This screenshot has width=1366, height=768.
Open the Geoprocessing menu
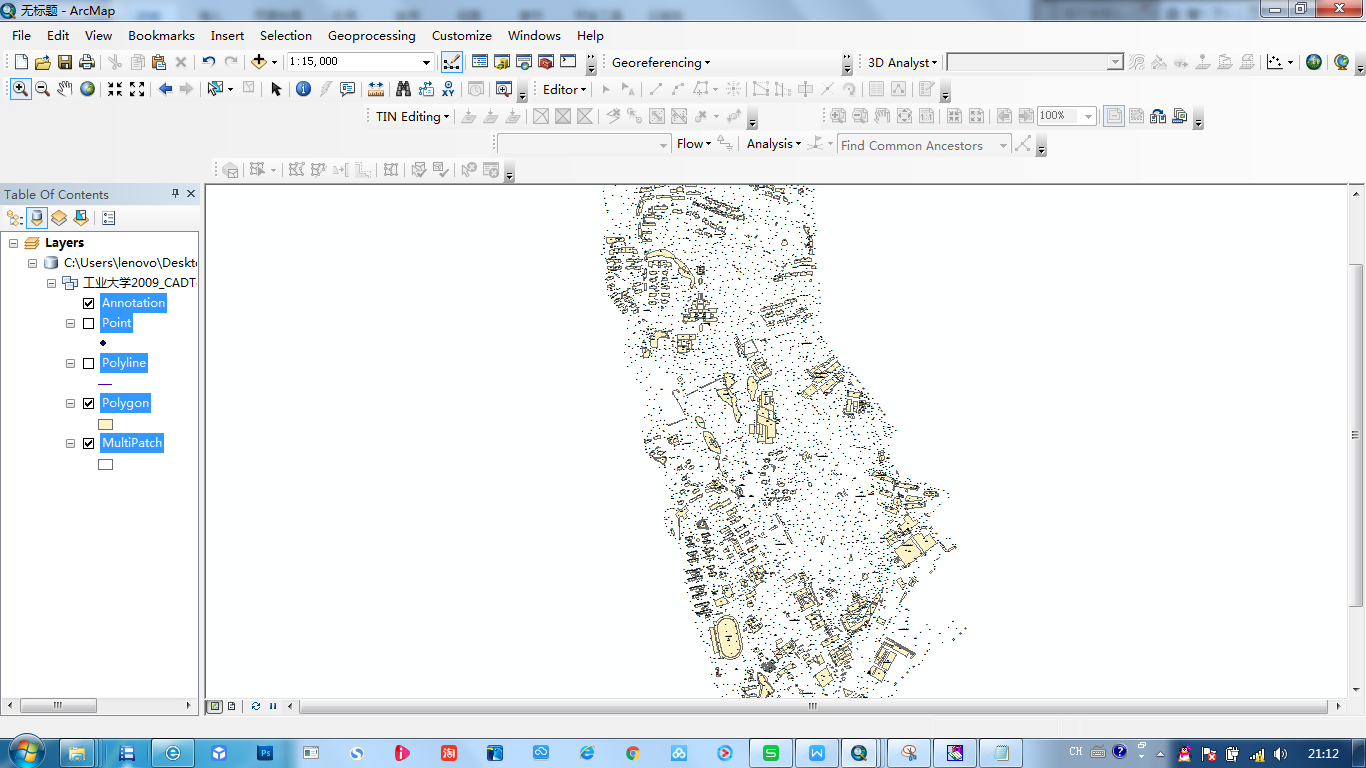coord(371,35)
